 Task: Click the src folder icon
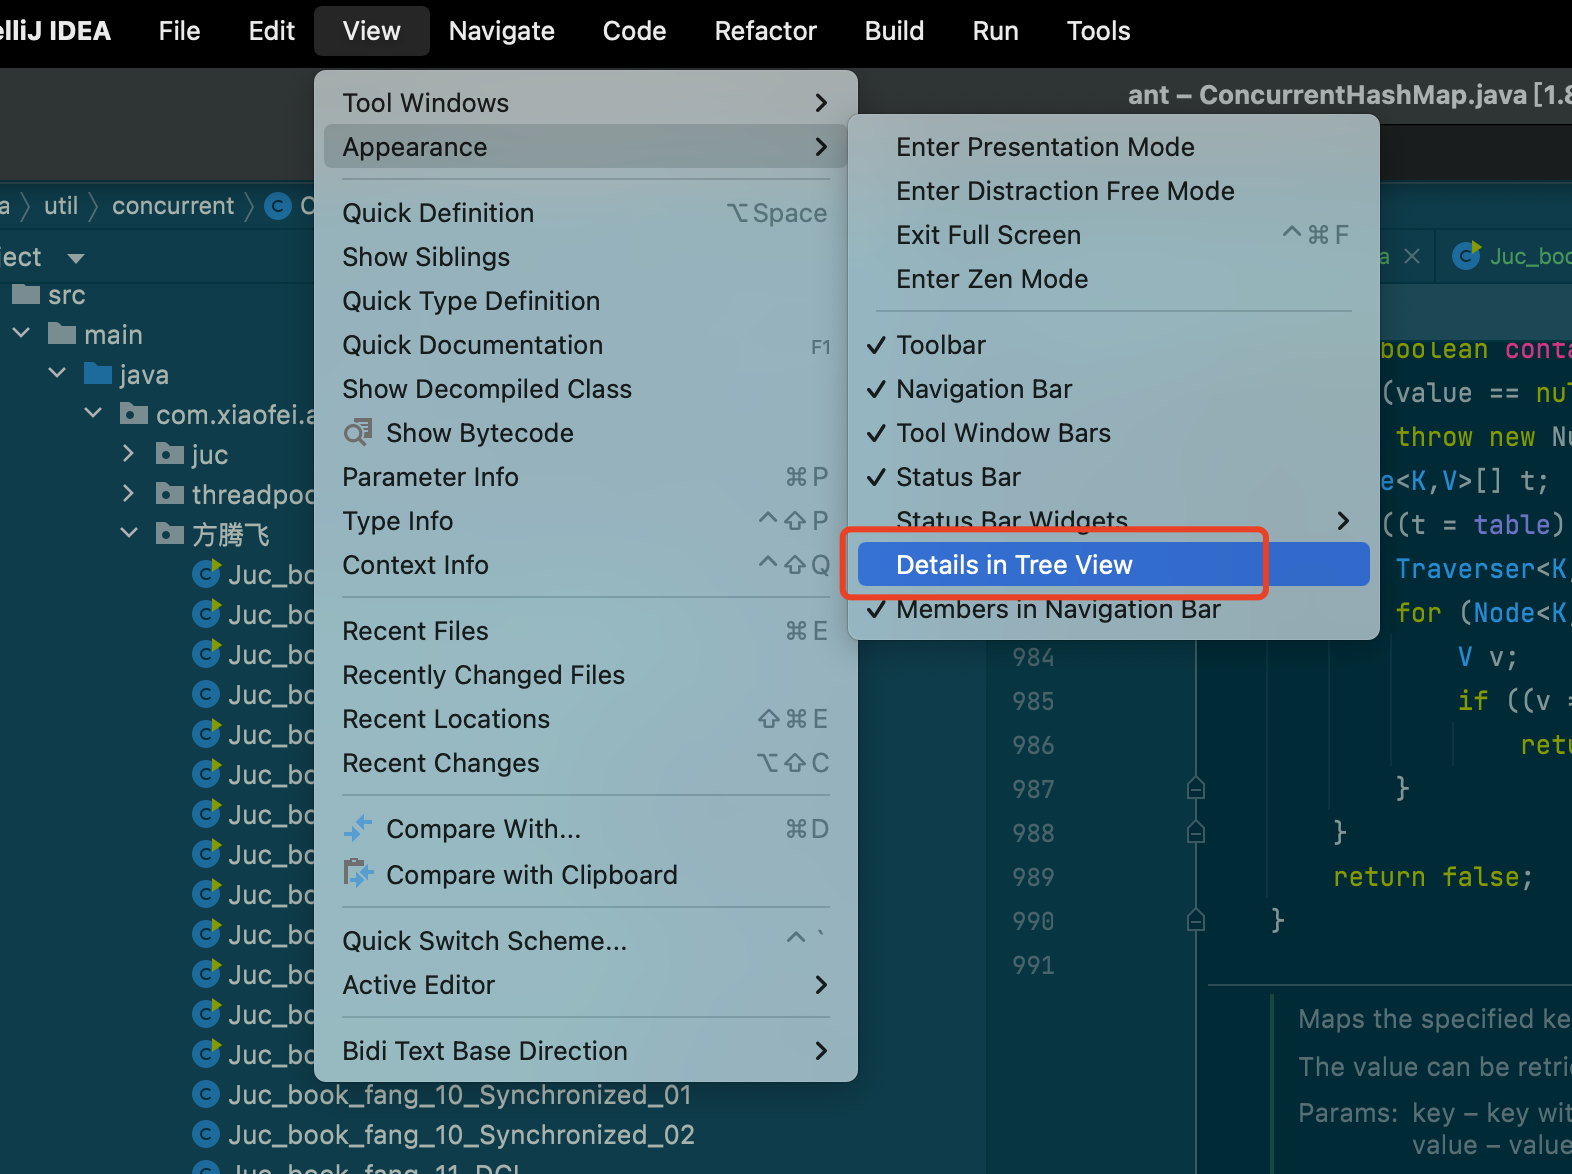point(26,295)
